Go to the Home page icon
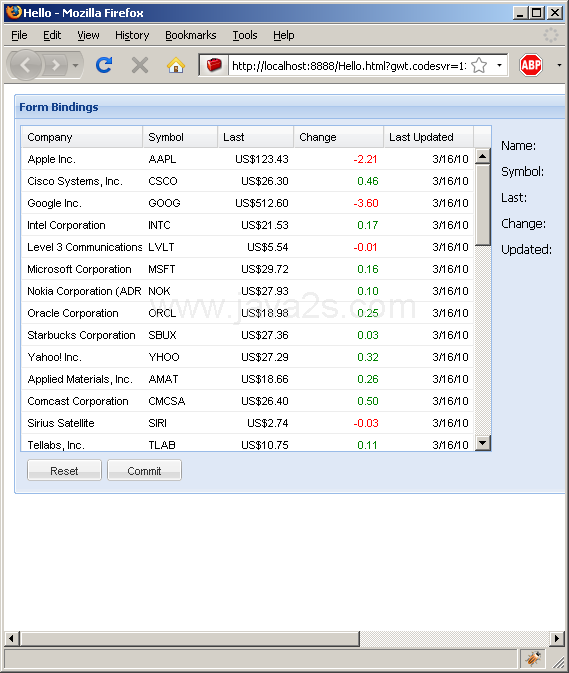569x673 pixels. pos(176,65)
